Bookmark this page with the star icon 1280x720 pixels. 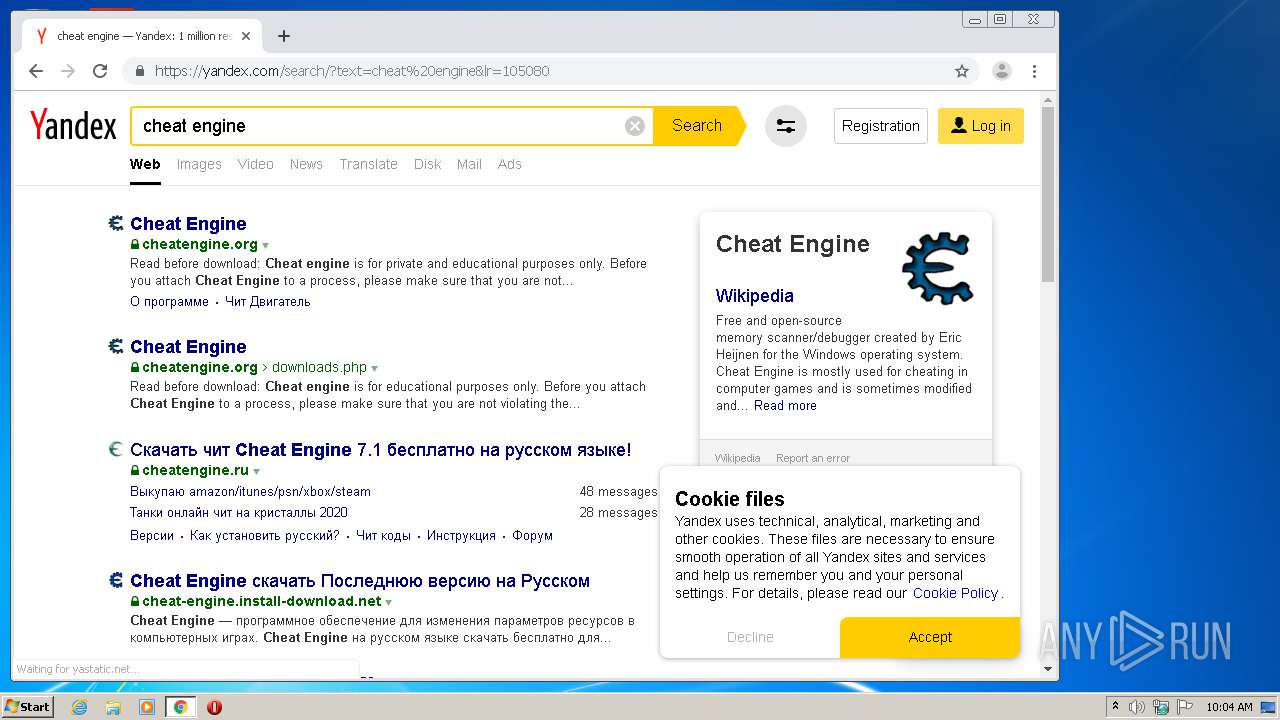click(x=962, y=71)
